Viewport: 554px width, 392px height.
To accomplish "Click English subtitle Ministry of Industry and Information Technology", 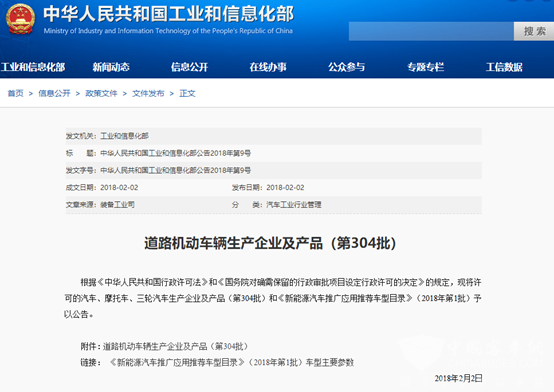I will (x=168, y=31).
